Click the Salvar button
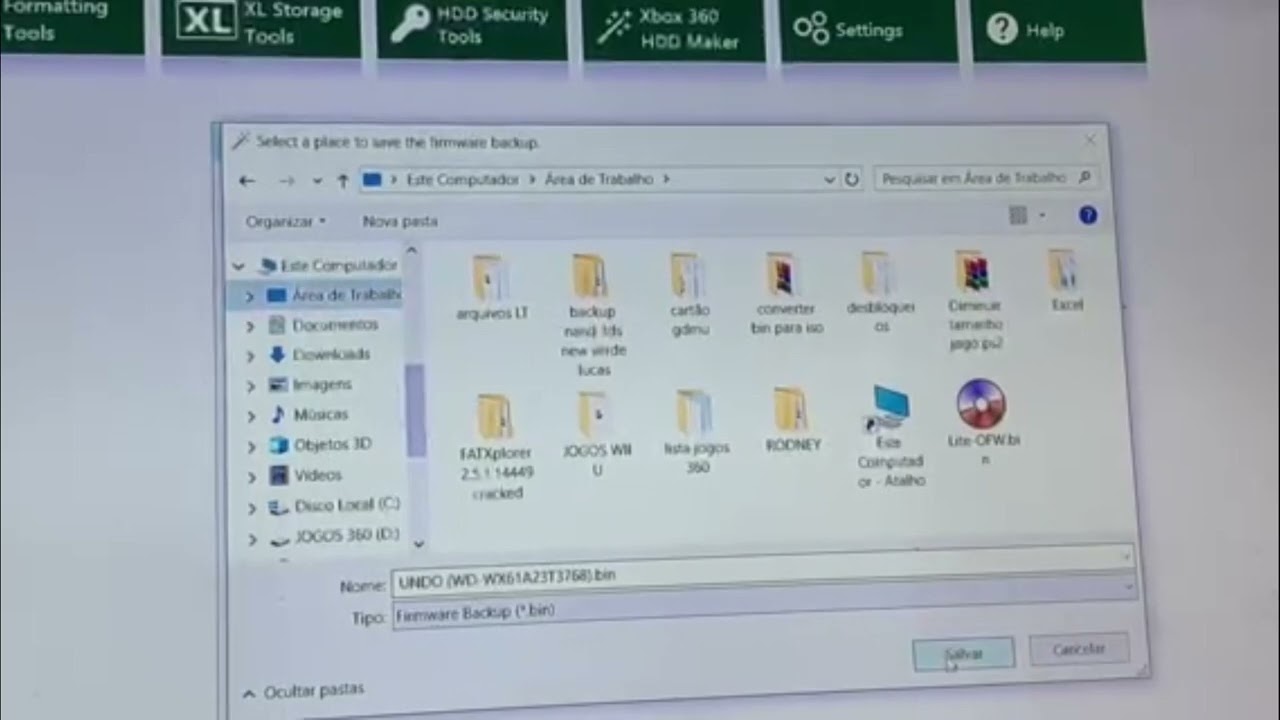This screenshot has height=720, width=1280. coord(964,654)
